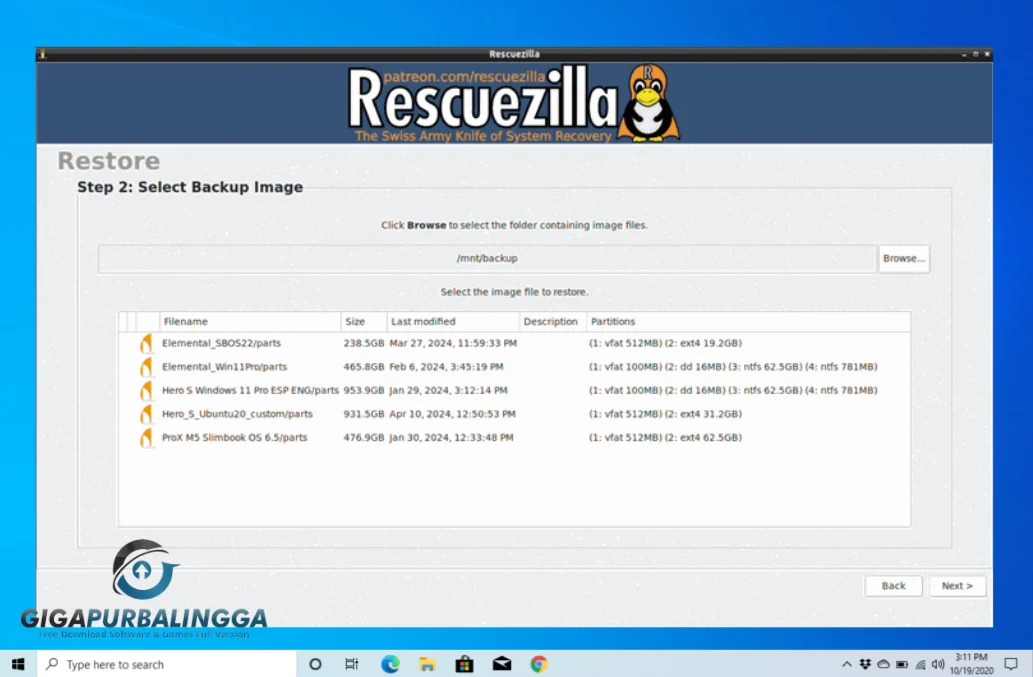
Task: Launch Google Chrome from the taskbar
Action: click(539, 664)
